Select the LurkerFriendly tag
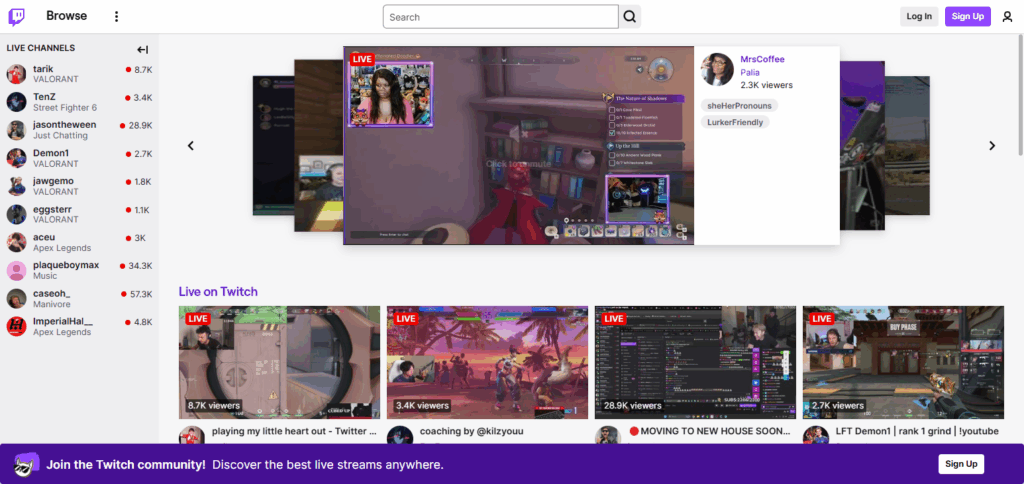Viewport: 1024px width, 484px height. 735,122
